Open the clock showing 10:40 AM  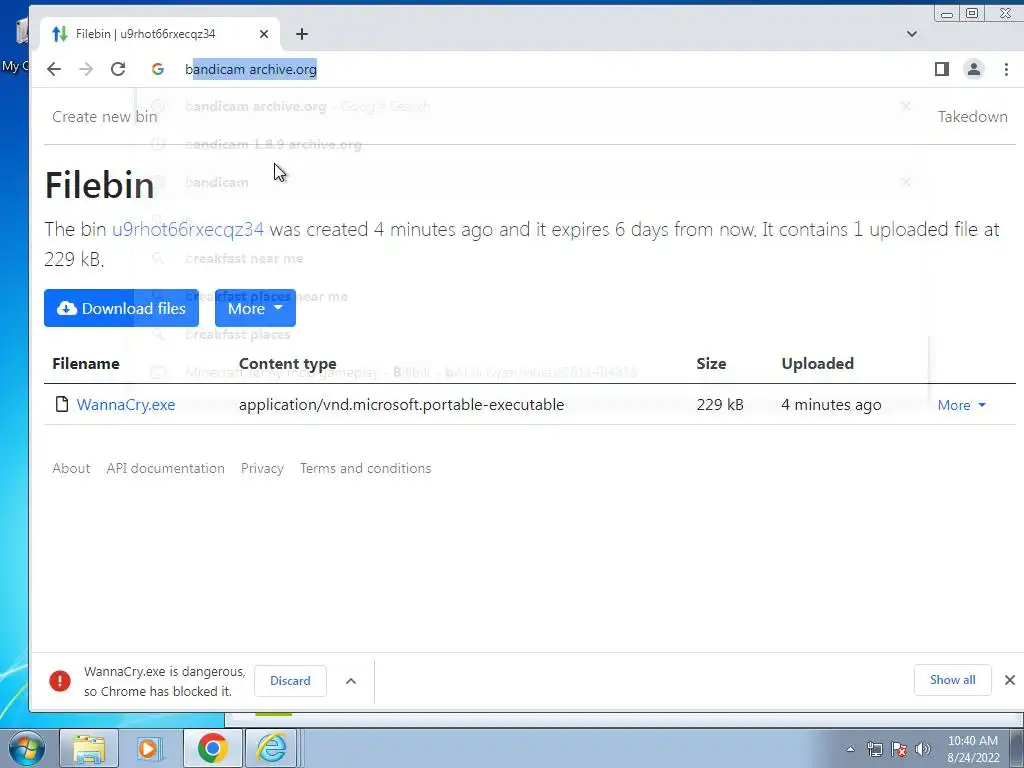973,749
